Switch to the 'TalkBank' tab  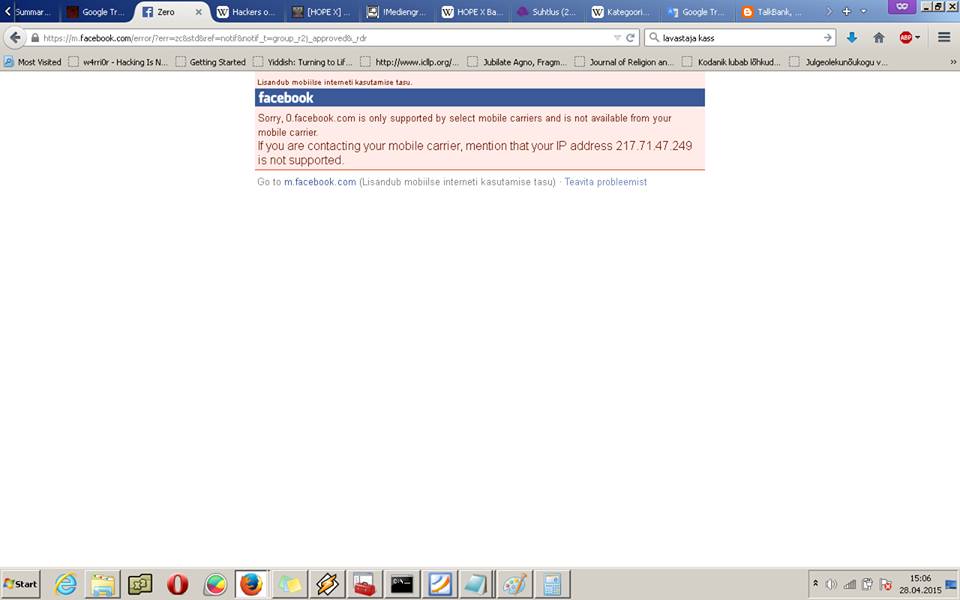pyautogui.click(x=771, y=12)
